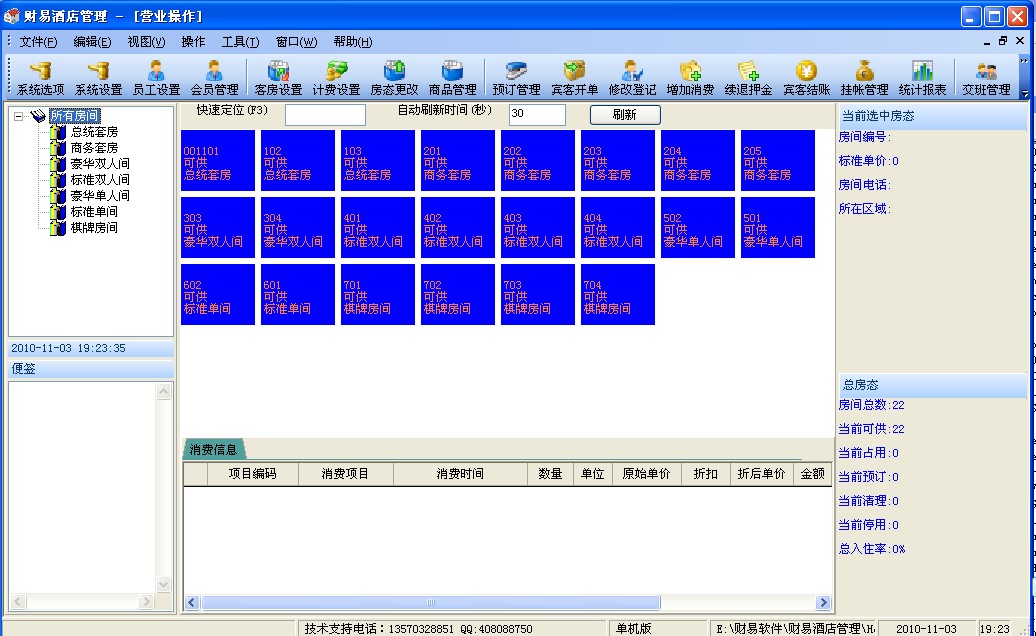Open the 窗口(W) menu
The height and width of the screenshot is (636, 1036).
pos(297,42)
